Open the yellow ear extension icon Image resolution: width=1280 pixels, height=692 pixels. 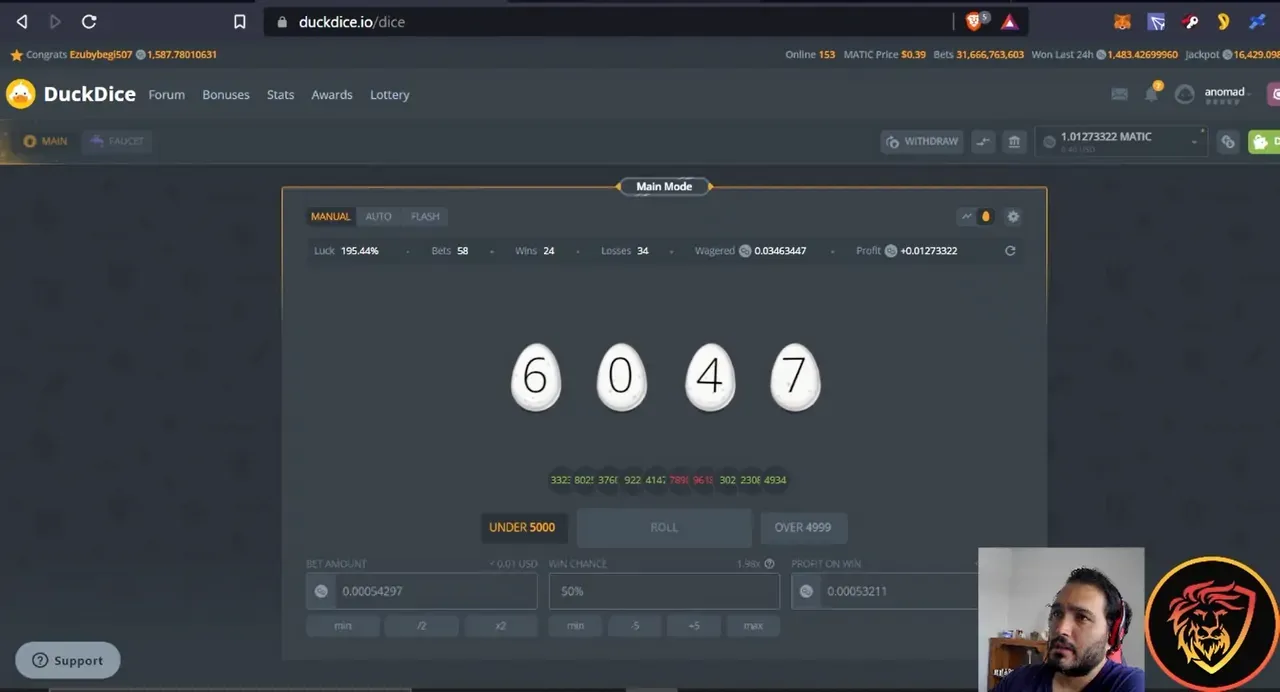[1222, 21]
